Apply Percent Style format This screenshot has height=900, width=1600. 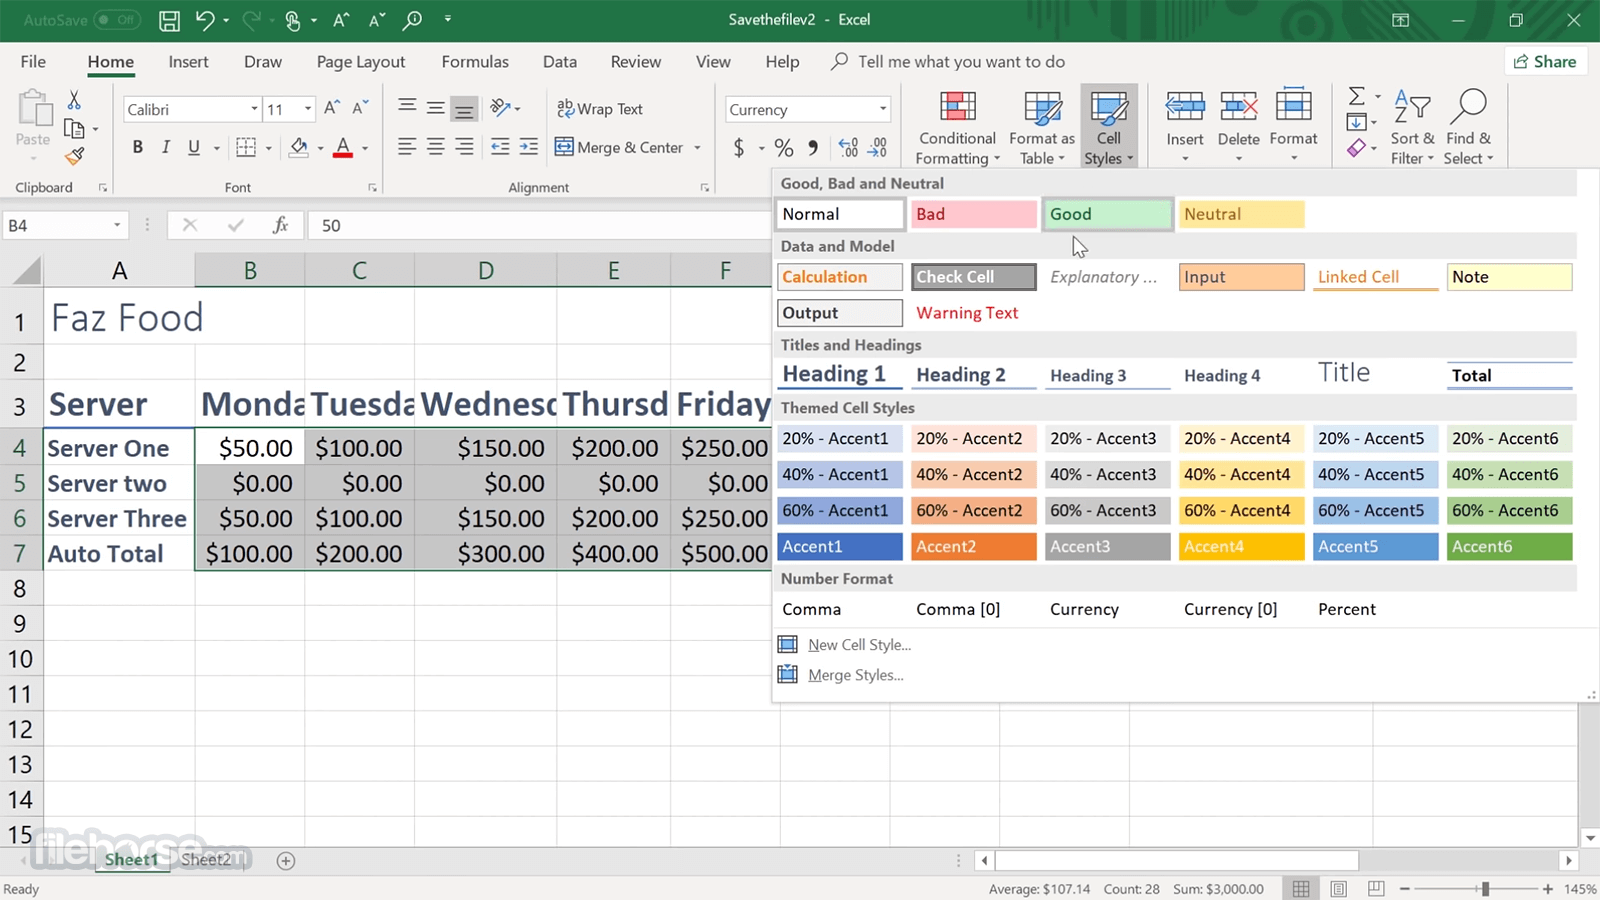784,148
